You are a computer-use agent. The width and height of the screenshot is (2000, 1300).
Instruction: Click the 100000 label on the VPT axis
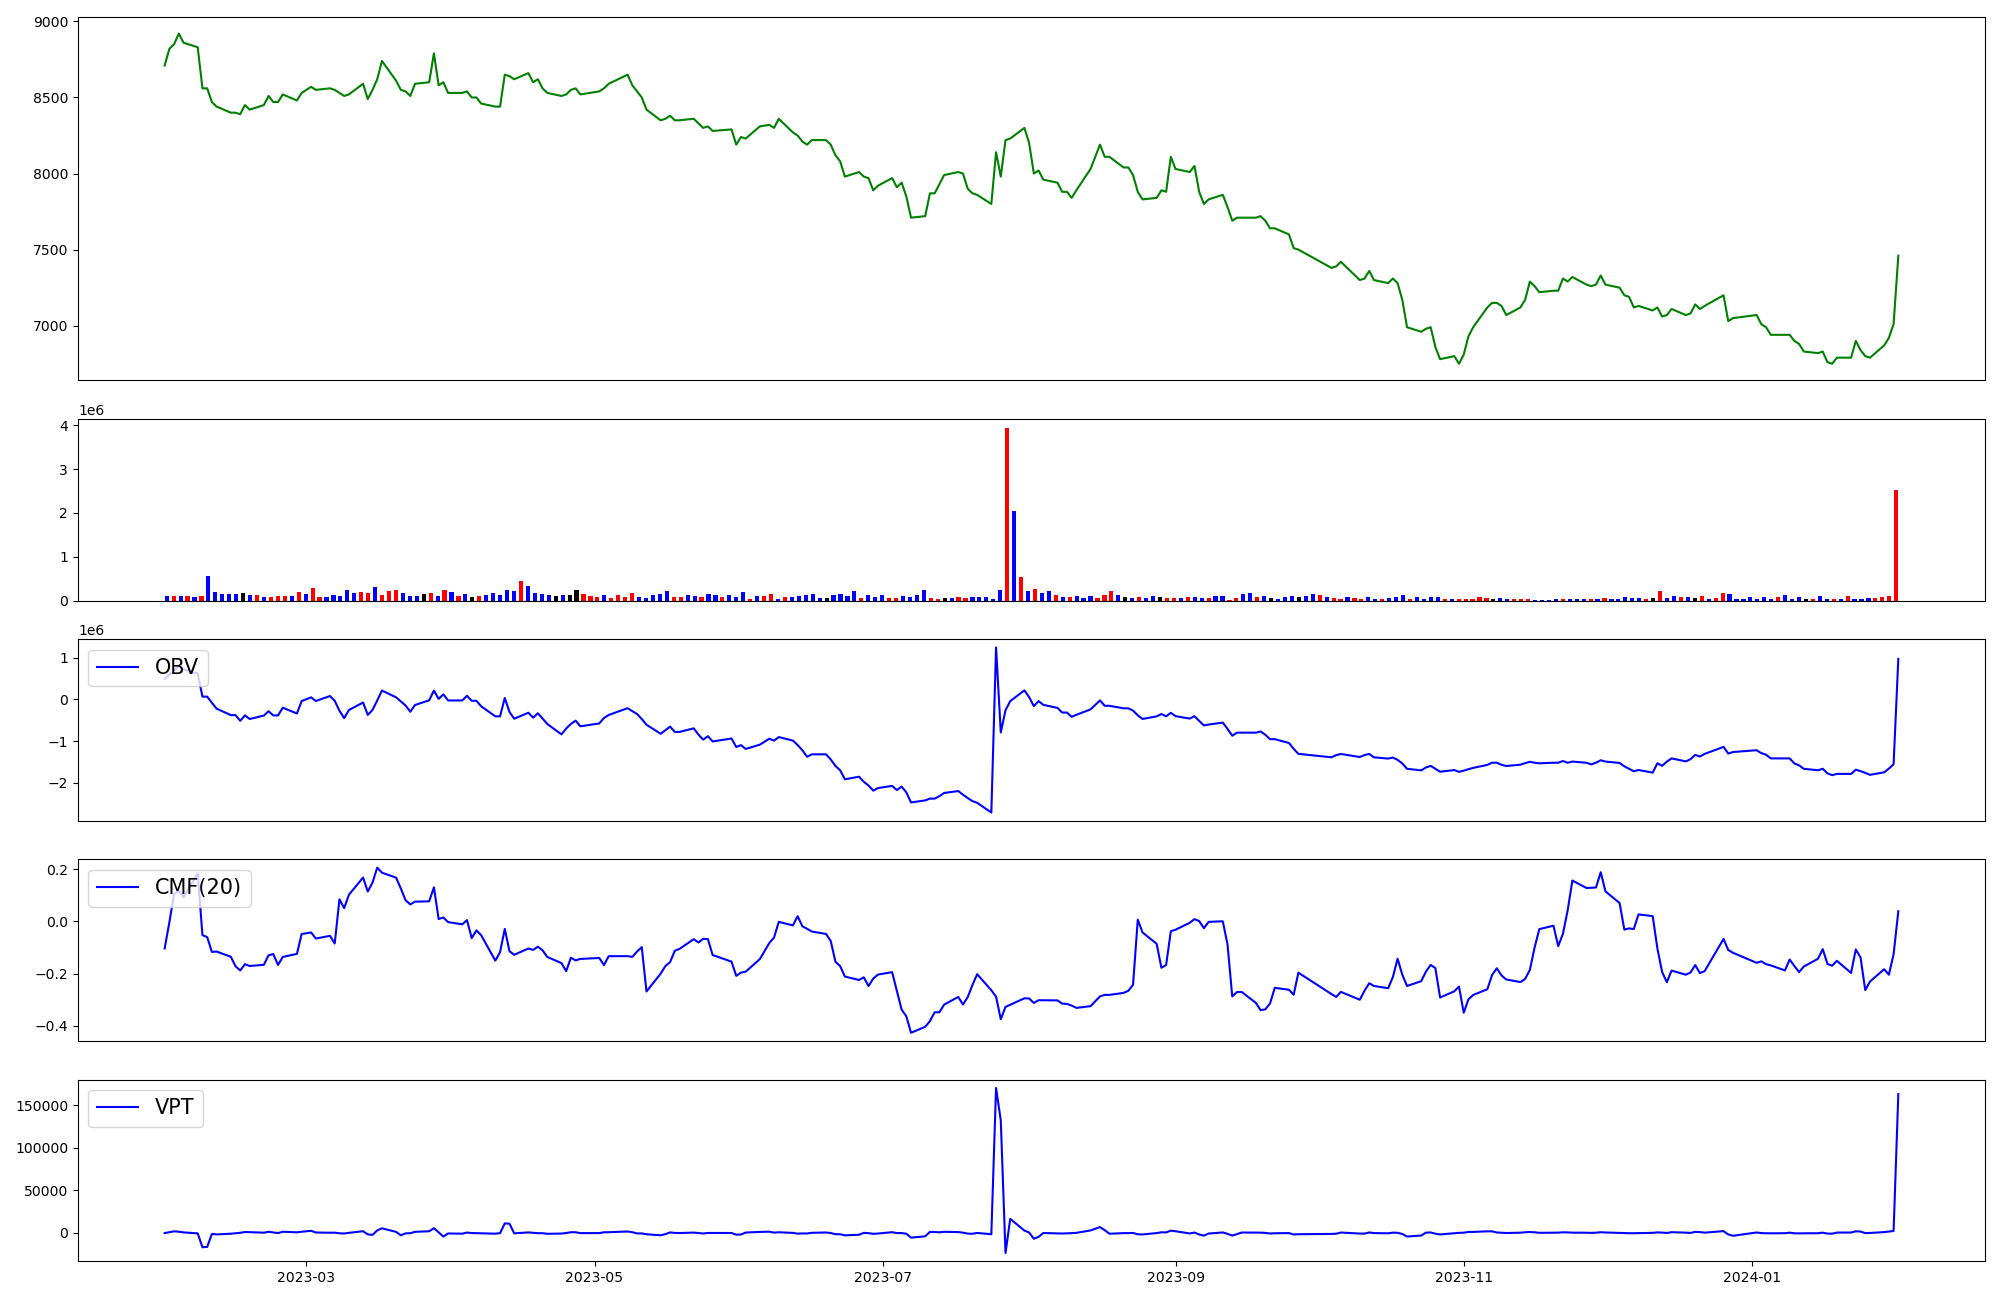click(x=43, y=1148)
